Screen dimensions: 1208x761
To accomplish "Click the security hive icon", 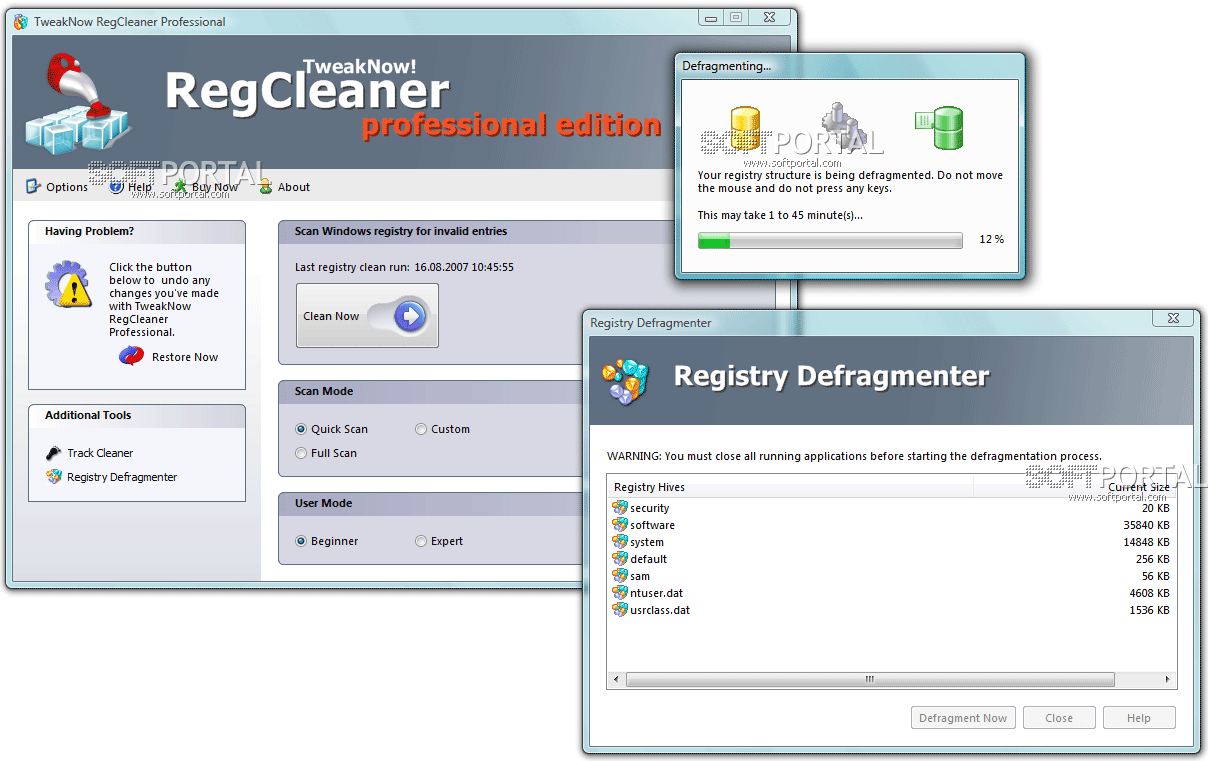I will click(620, 508).
